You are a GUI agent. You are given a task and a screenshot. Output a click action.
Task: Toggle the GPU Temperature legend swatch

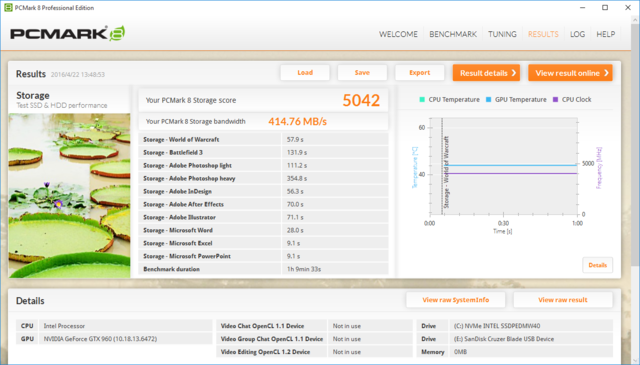coord(489,100)
